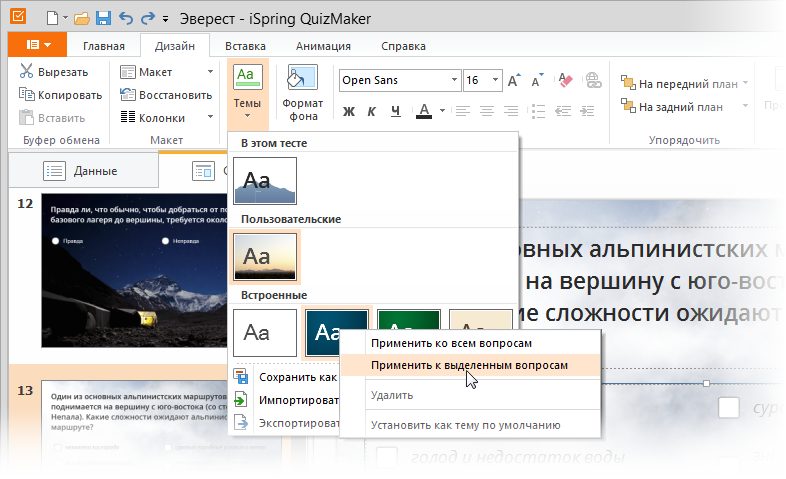Click Вырезать (cut) button

click(x=54, y=72)
